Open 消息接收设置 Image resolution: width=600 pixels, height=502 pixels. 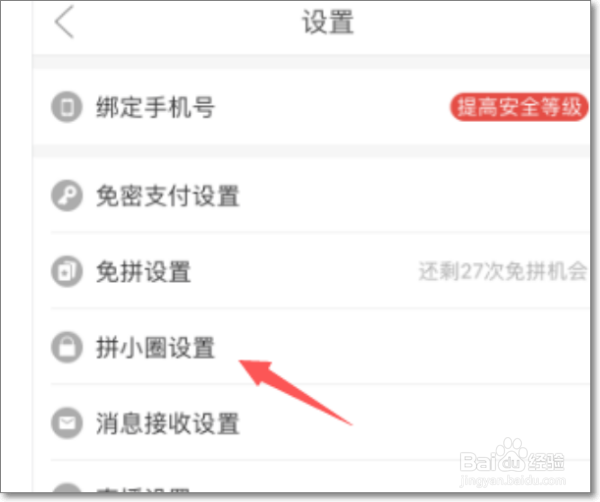311,422
